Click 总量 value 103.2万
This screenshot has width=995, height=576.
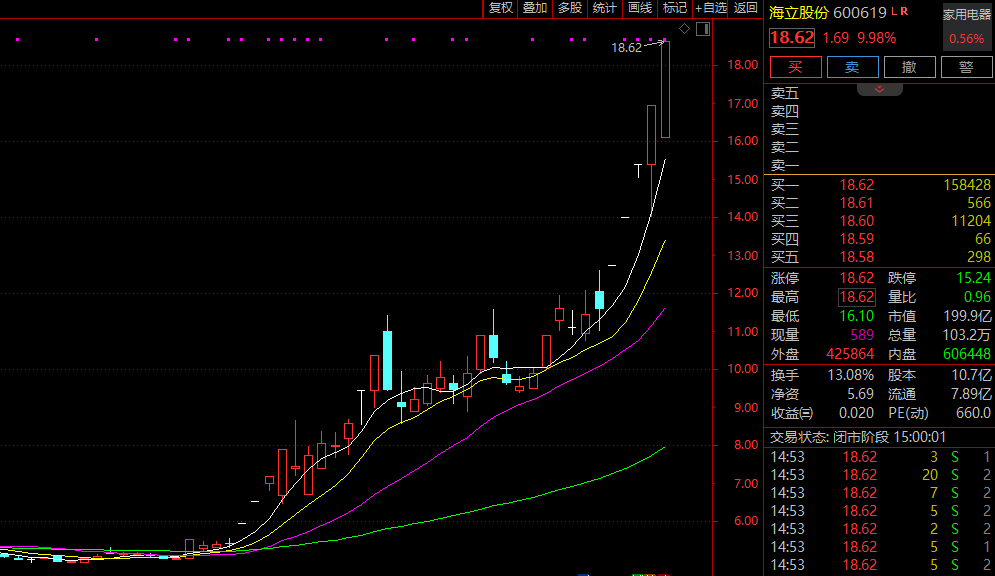coord(967,335)
